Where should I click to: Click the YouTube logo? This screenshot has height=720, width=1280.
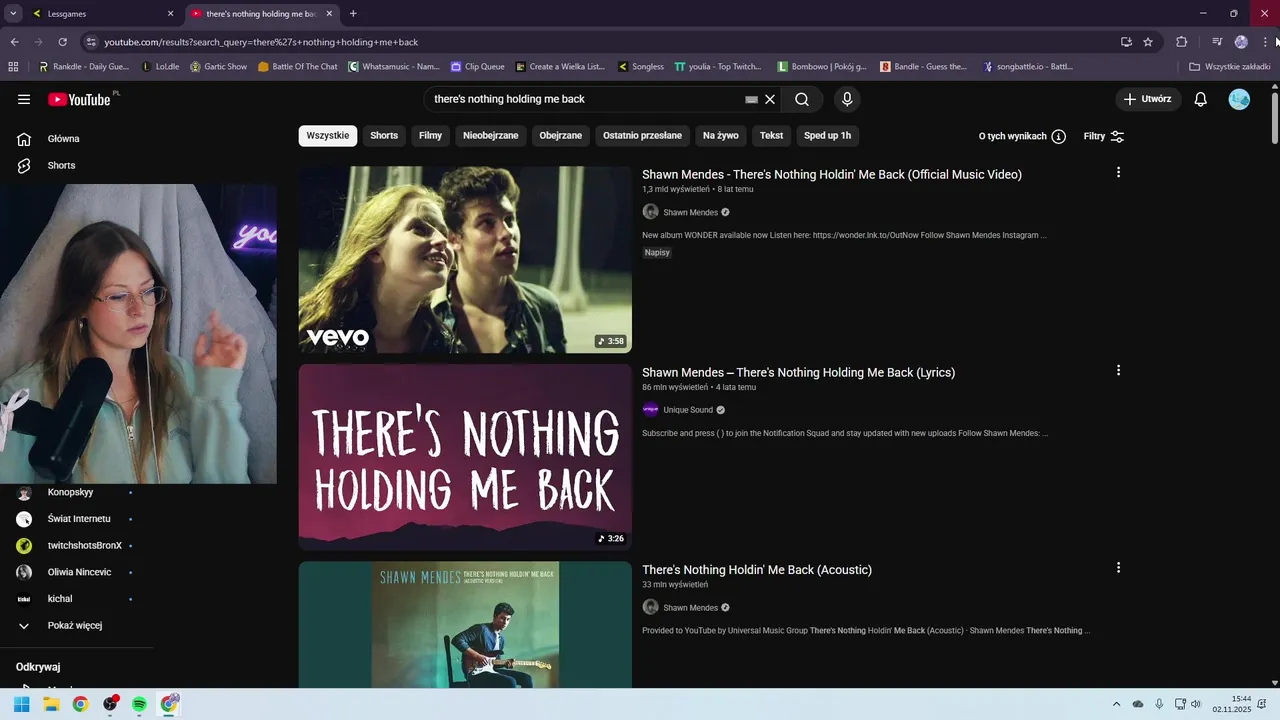pyautogui.click(x=79, y=99)
